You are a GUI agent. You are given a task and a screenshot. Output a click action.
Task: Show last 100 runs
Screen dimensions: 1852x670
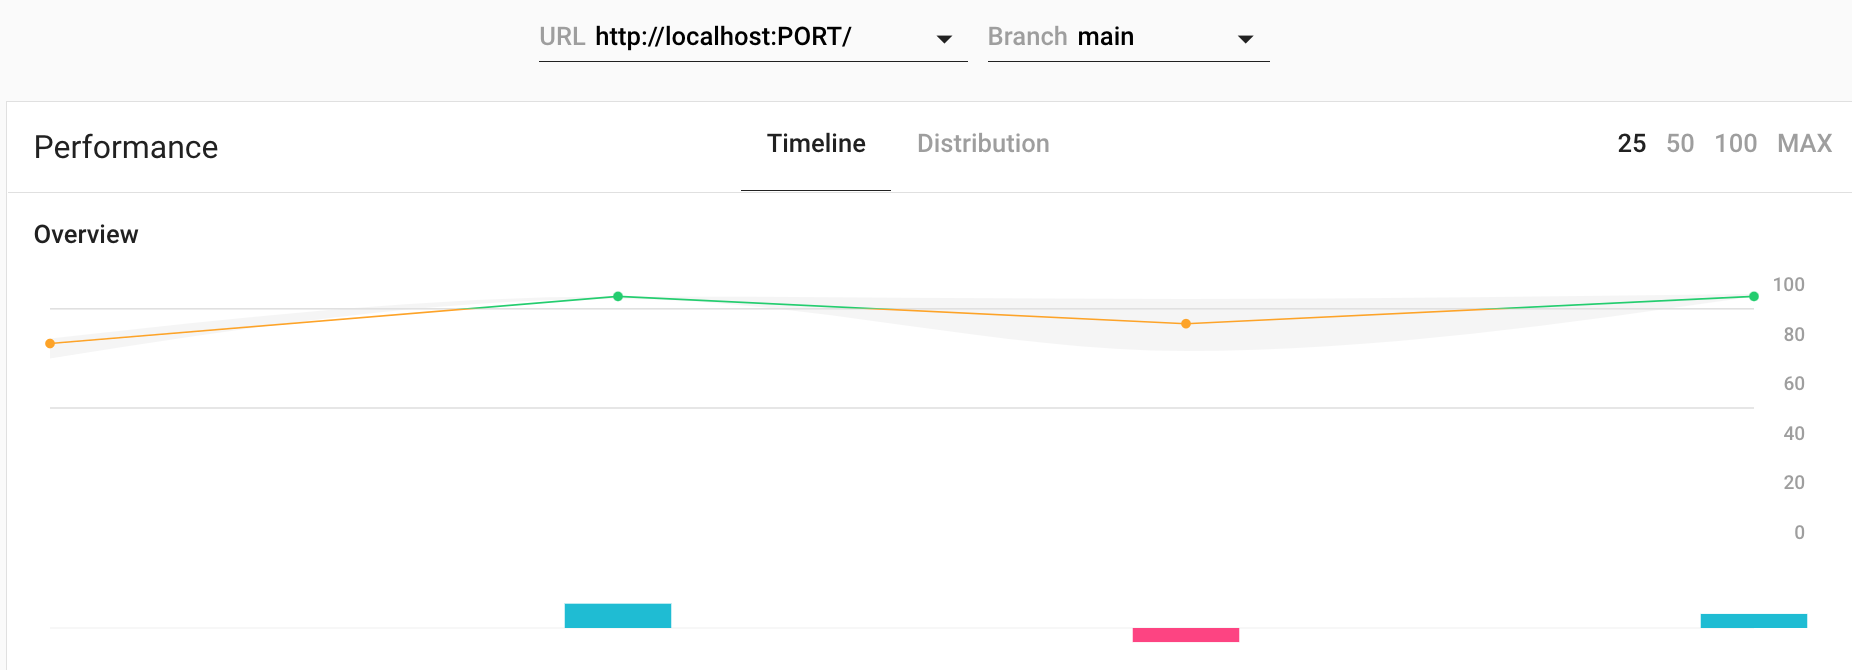tap(1735, 144)
